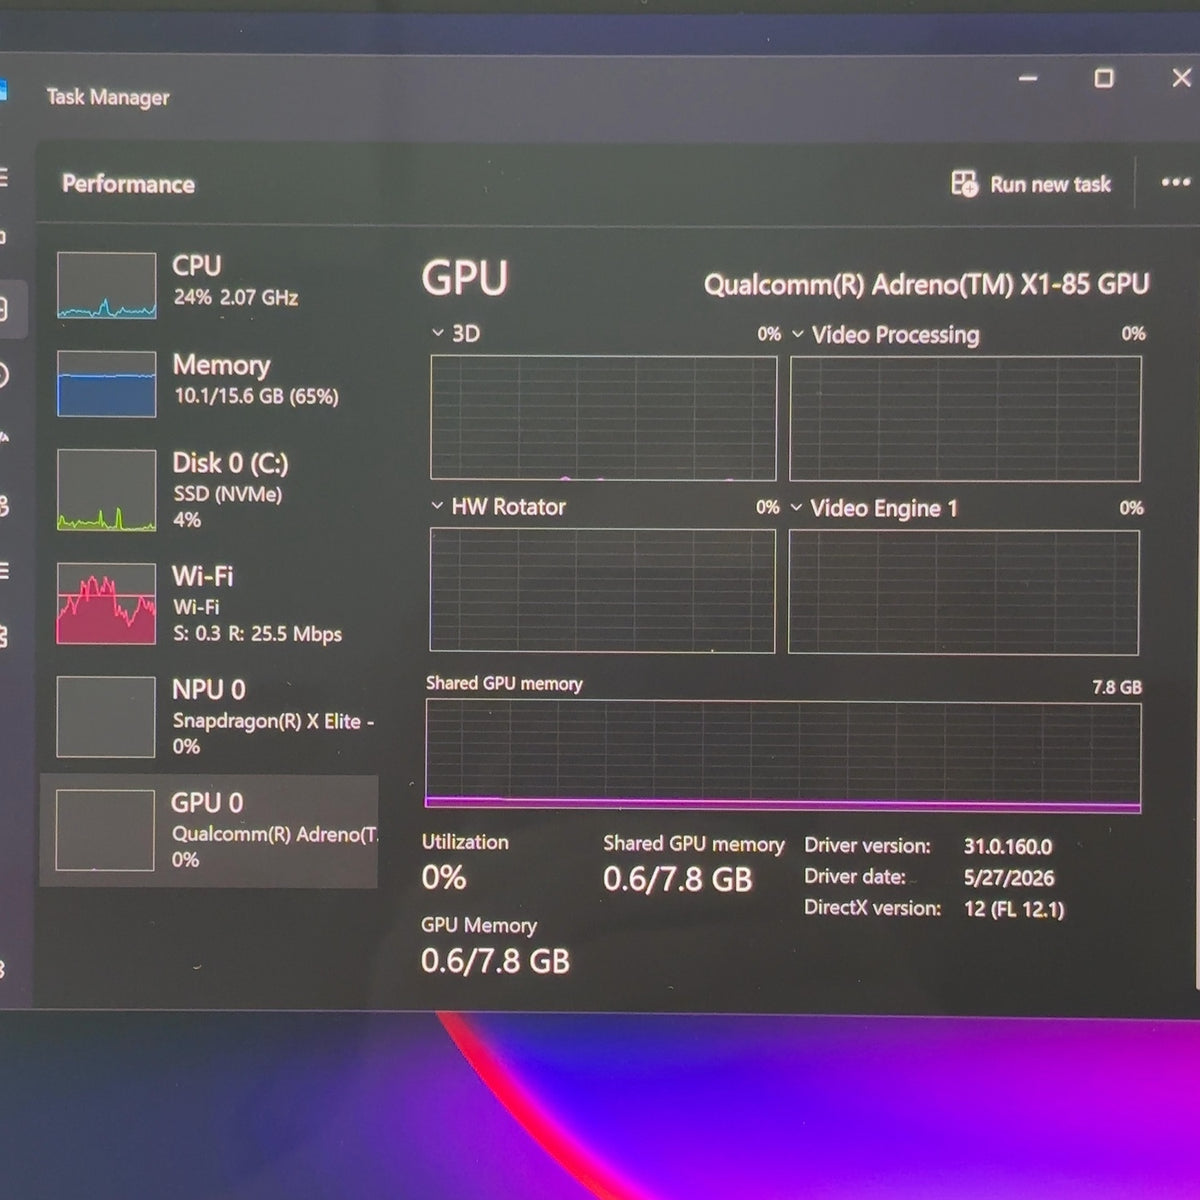Click the HW Rotator usage graph

pos(602,591)
